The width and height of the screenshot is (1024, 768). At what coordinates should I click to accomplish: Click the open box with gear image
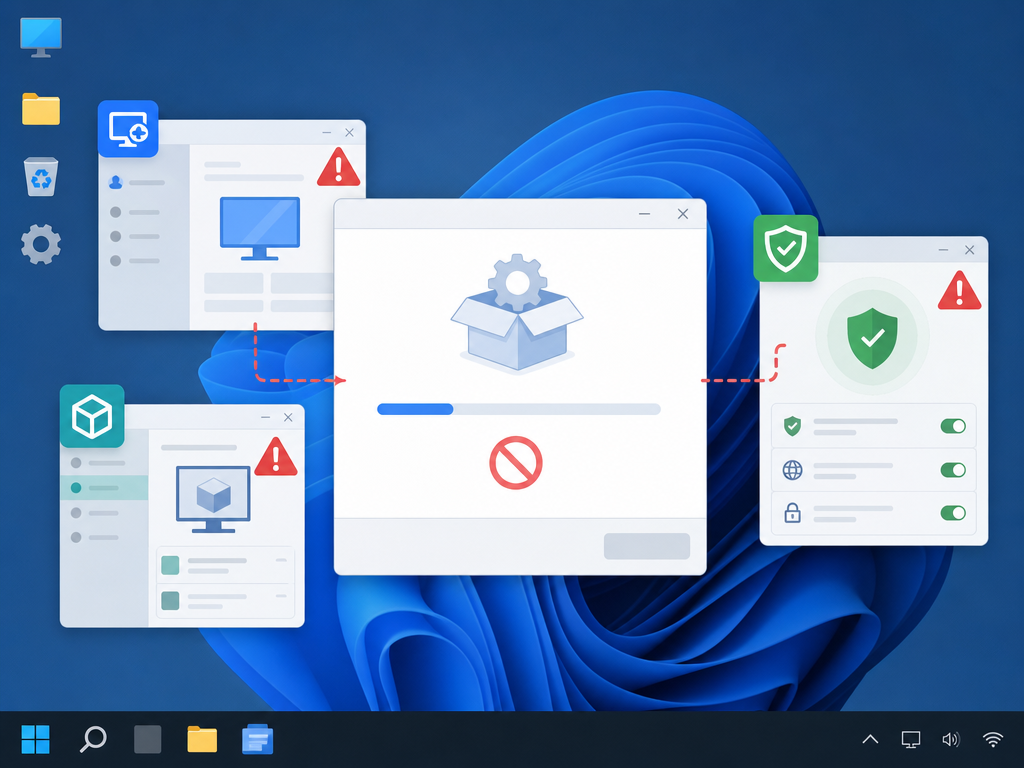517,312
